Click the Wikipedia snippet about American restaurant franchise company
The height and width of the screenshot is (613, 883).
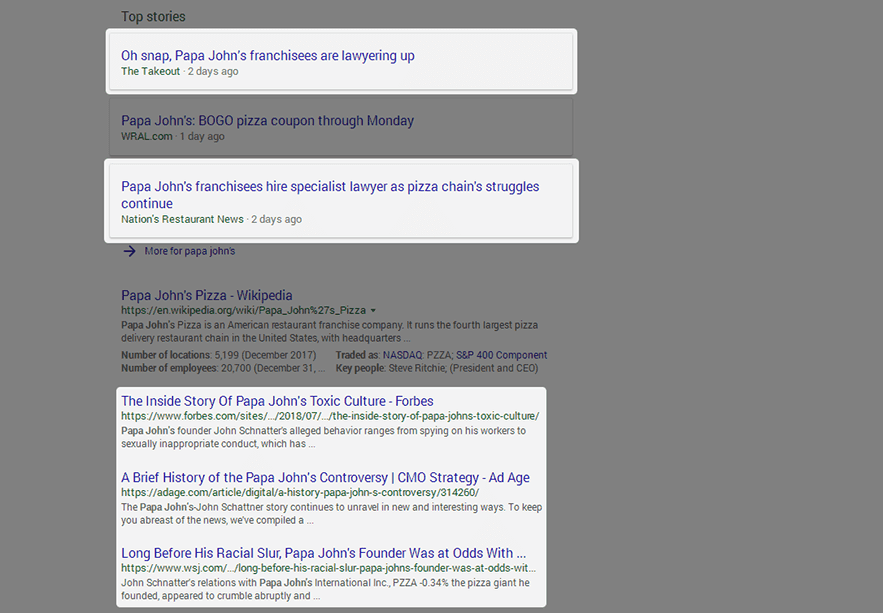329,332
